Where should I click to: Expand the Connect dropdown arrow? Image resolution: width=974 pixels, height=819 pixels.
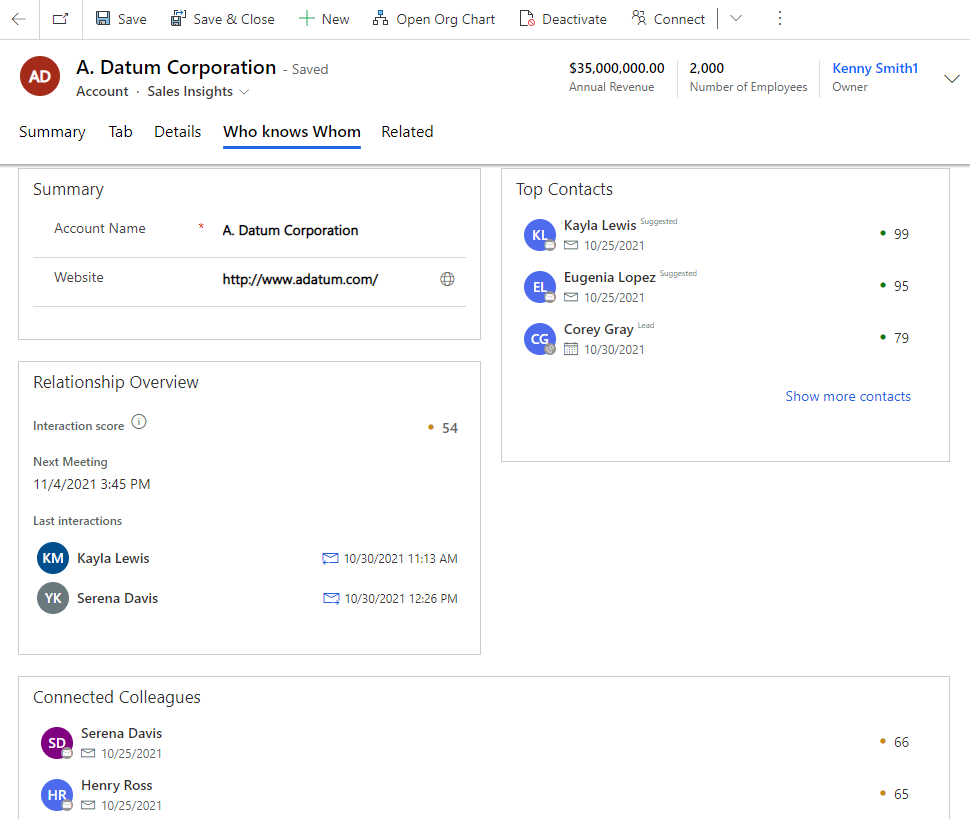coord(736,19)
